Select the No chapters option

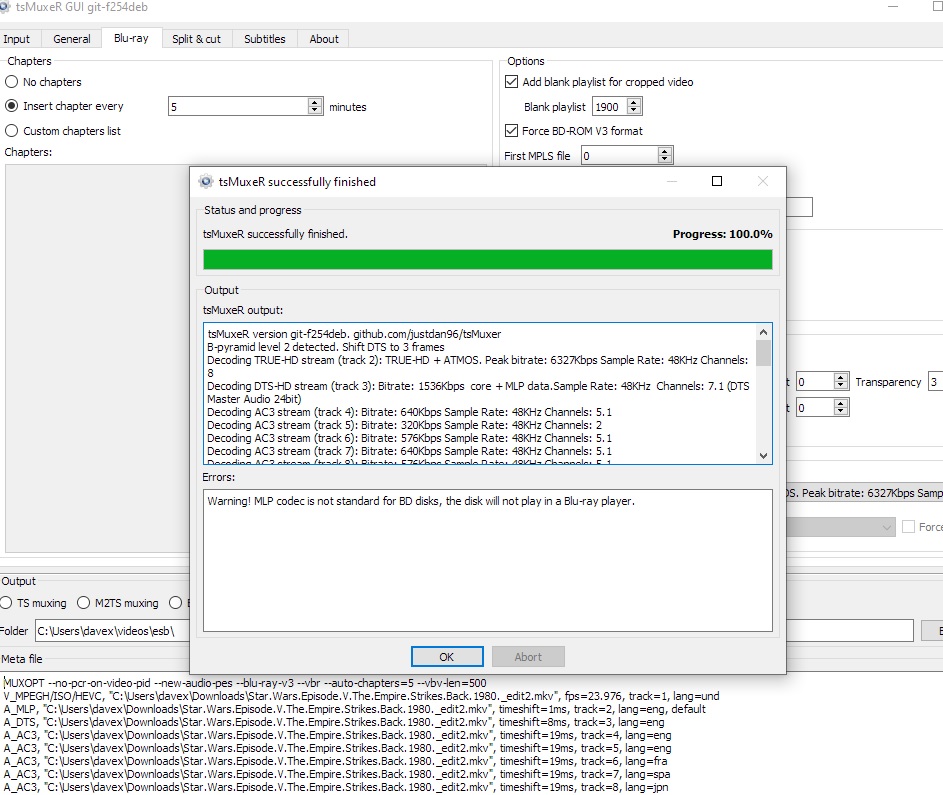(11, 82)
